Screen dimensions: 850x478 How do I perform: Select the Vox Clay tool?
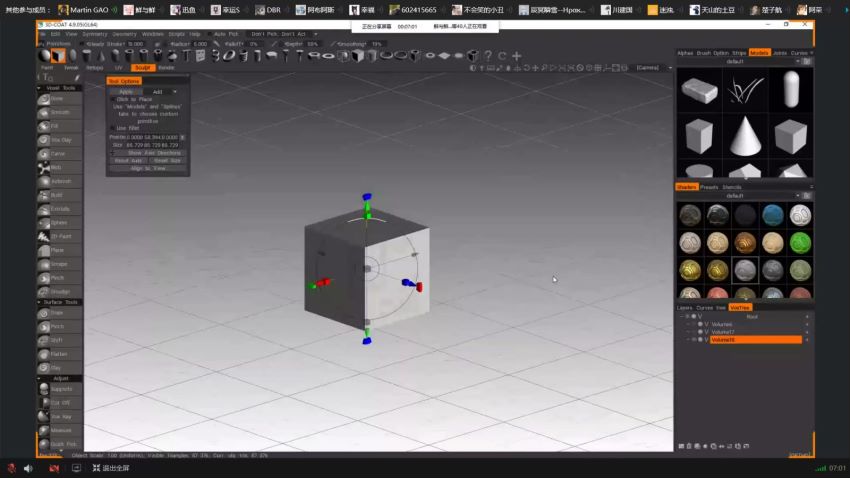point(59,140)
